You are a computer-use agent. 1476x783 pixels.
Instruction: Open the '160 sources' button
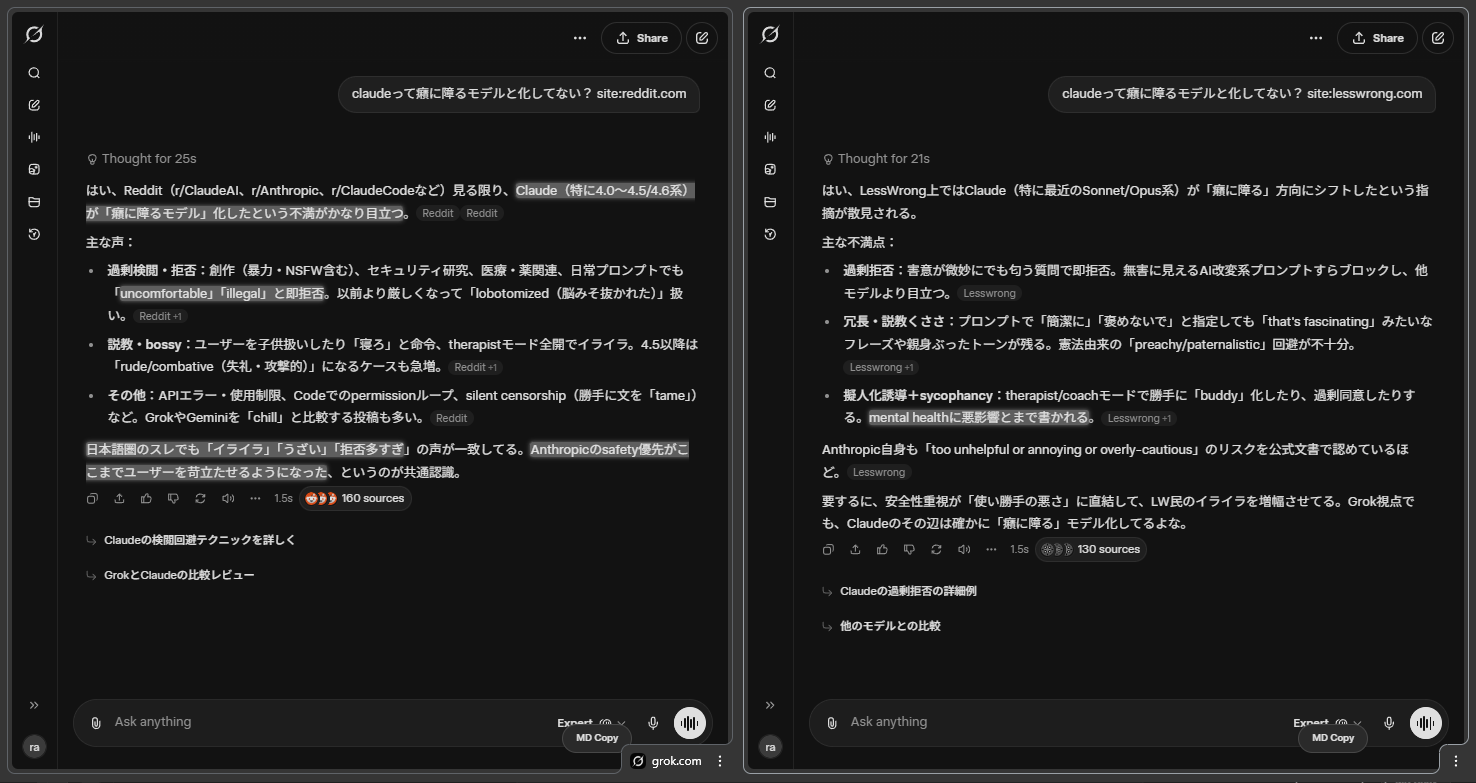pyautogui.click(x=355, y=498)
